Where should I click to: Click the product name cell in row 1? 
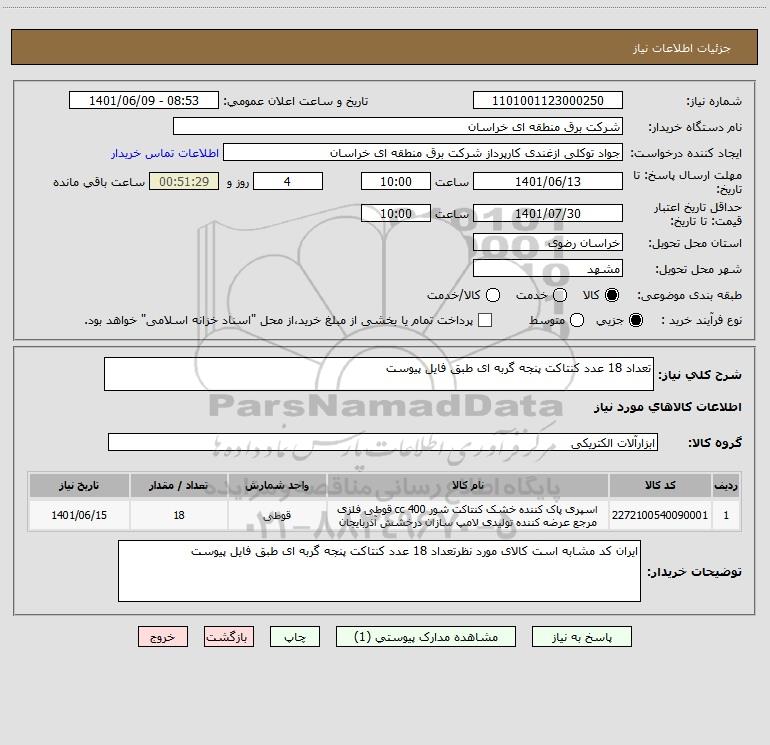click(x=468, y=515)
